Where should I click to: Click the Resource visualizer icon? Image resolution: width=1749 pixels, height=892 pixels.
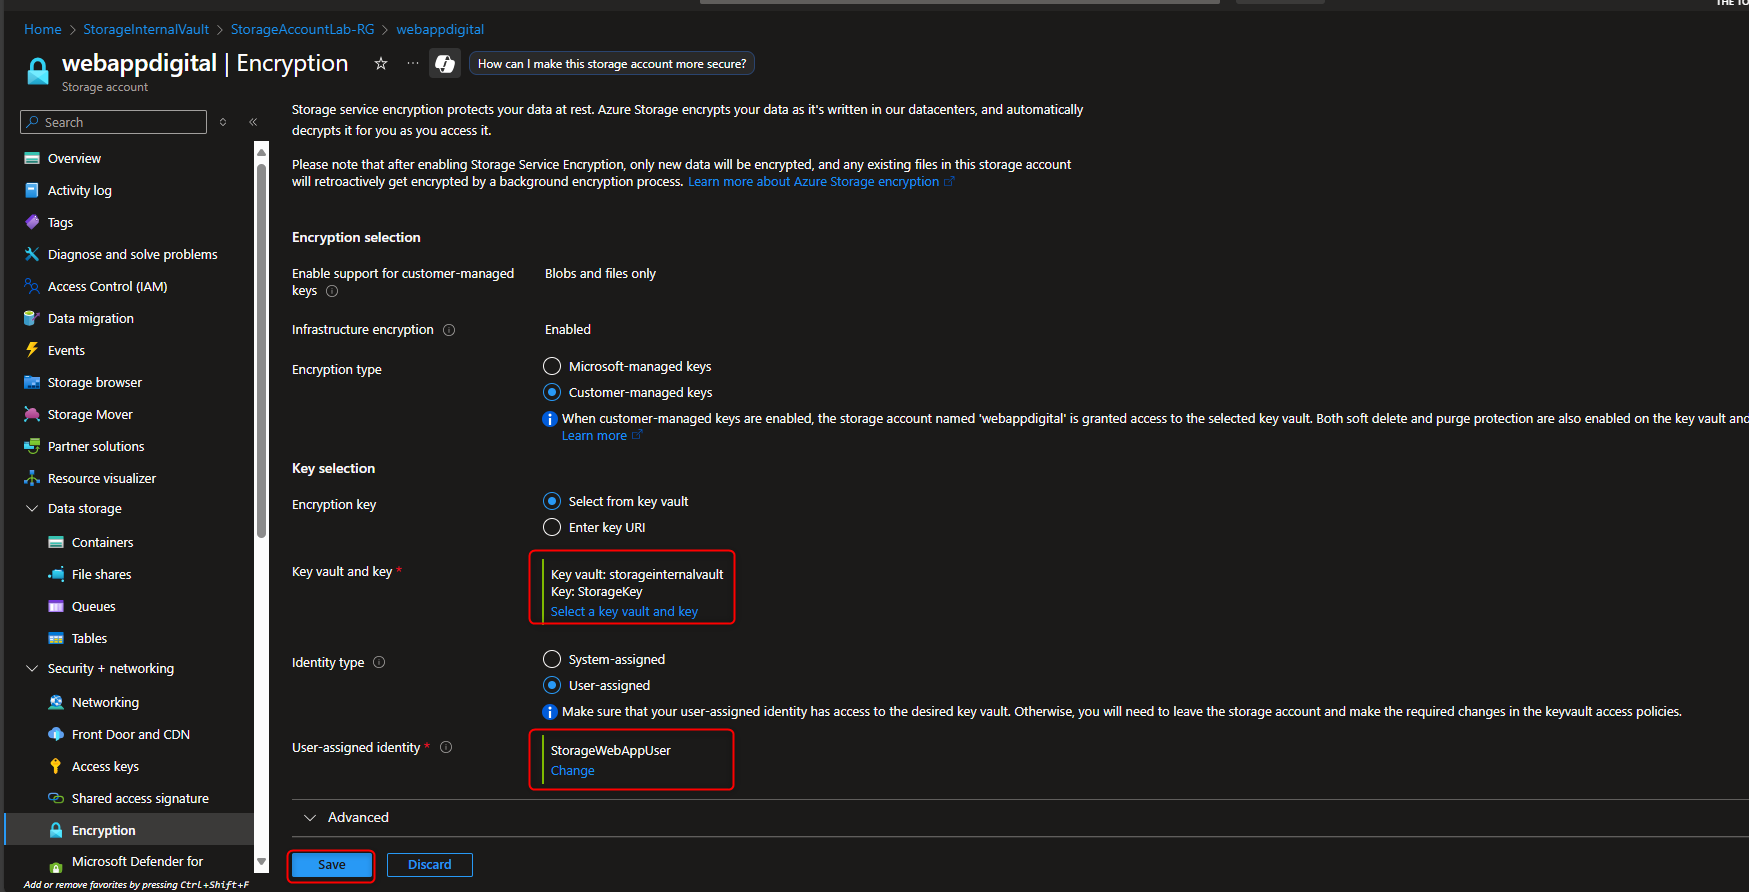[x=32, y=478]
